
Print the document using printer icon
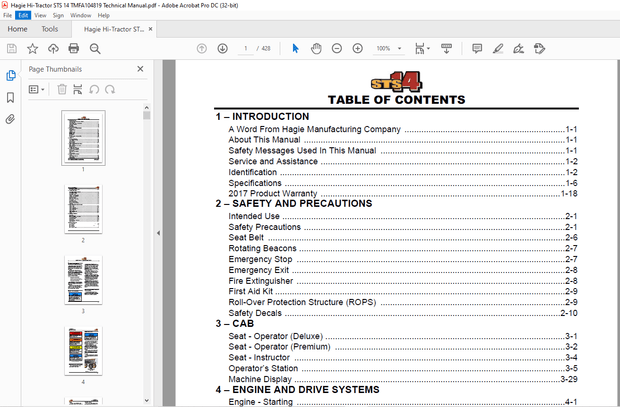pyautogui.click(x=74, y=49)
